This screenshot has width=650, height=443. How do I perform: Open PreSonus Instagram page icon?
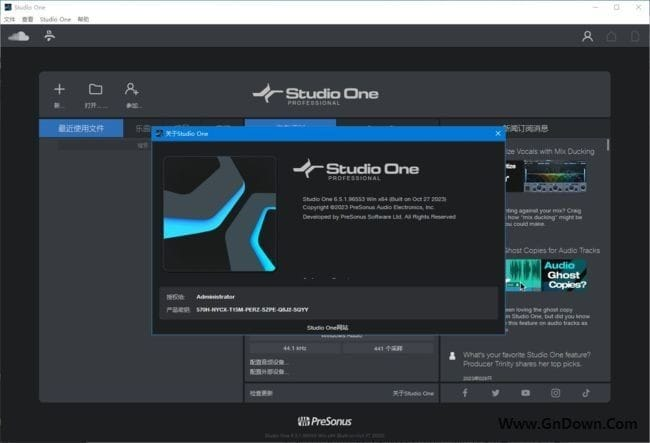556,393
